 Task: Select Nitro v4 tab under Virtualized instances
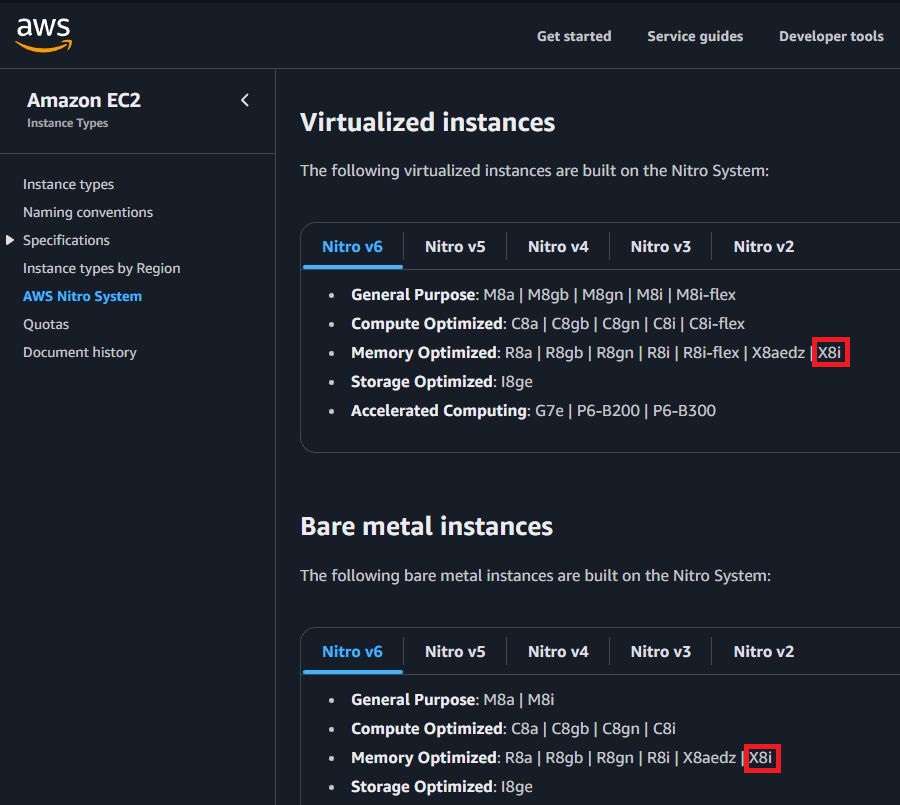pos(558,246)
